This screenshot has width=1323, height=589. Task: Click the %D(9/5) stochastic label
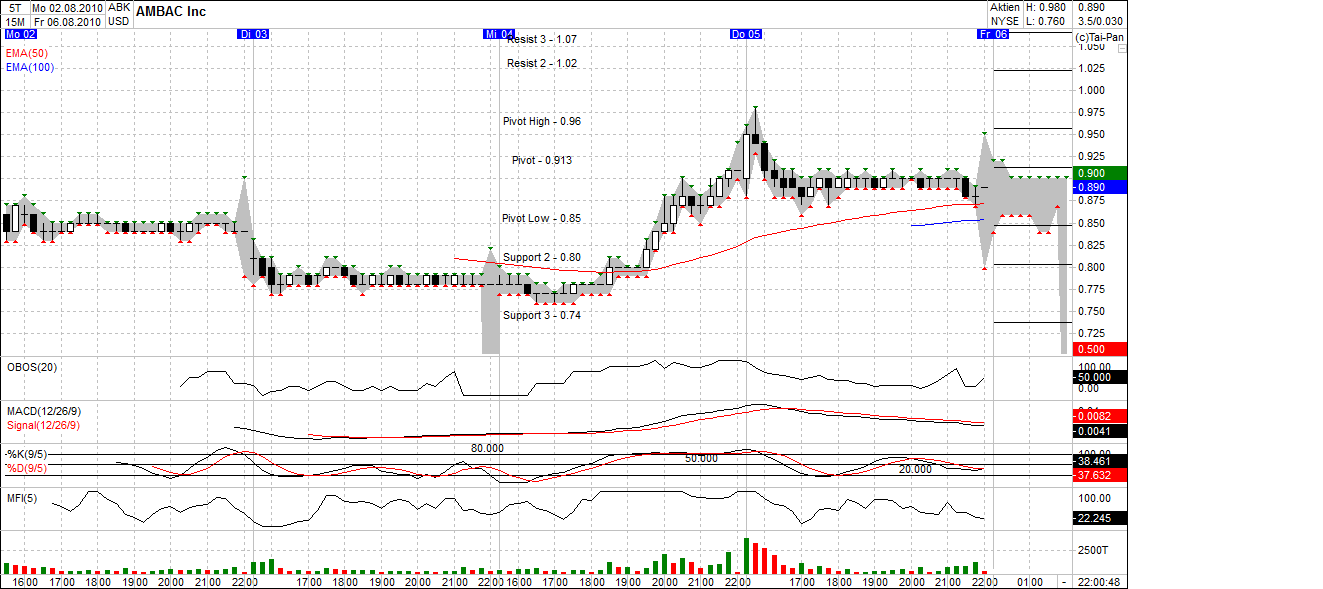click(x=26, y=468)
